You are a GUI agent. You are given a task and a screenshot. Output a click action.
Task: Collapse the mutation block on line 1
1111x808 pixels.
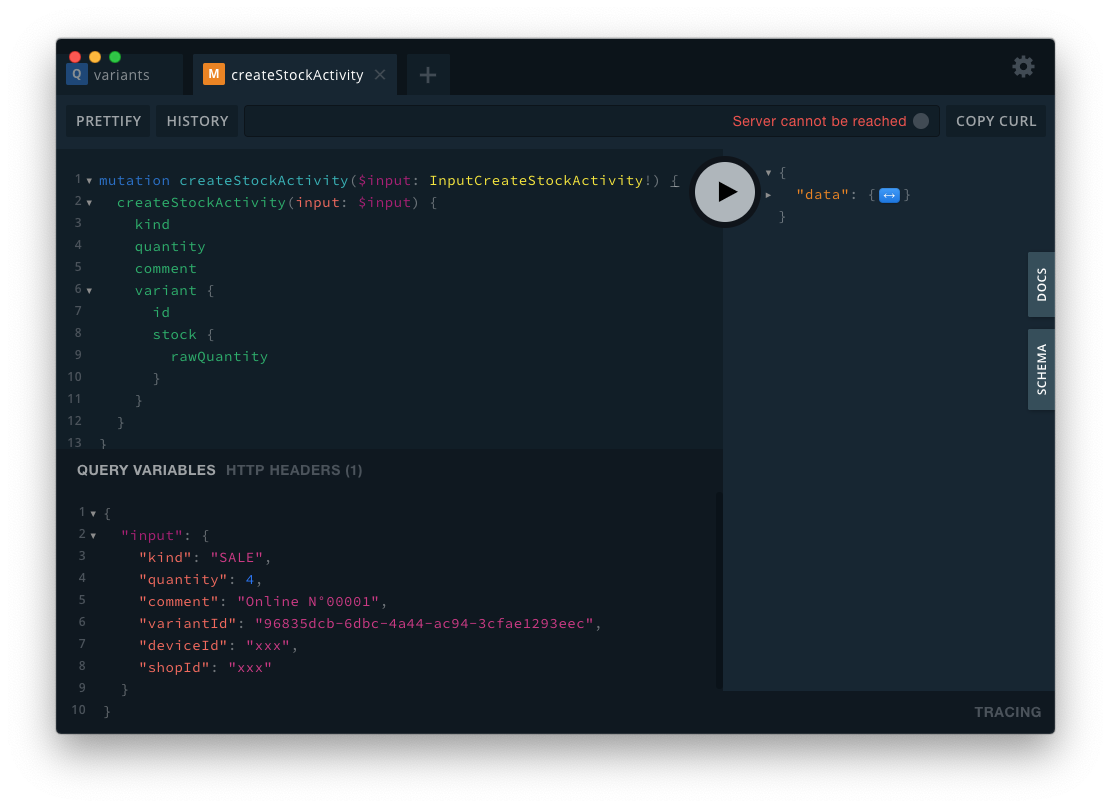(x=89, y=181)
